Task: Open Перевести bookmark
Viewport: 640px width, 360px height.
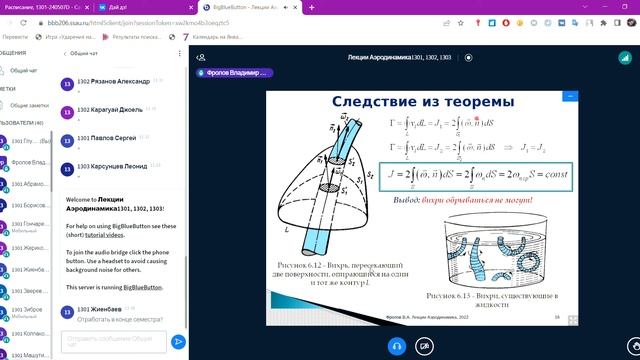Action: tap(15, 37)
